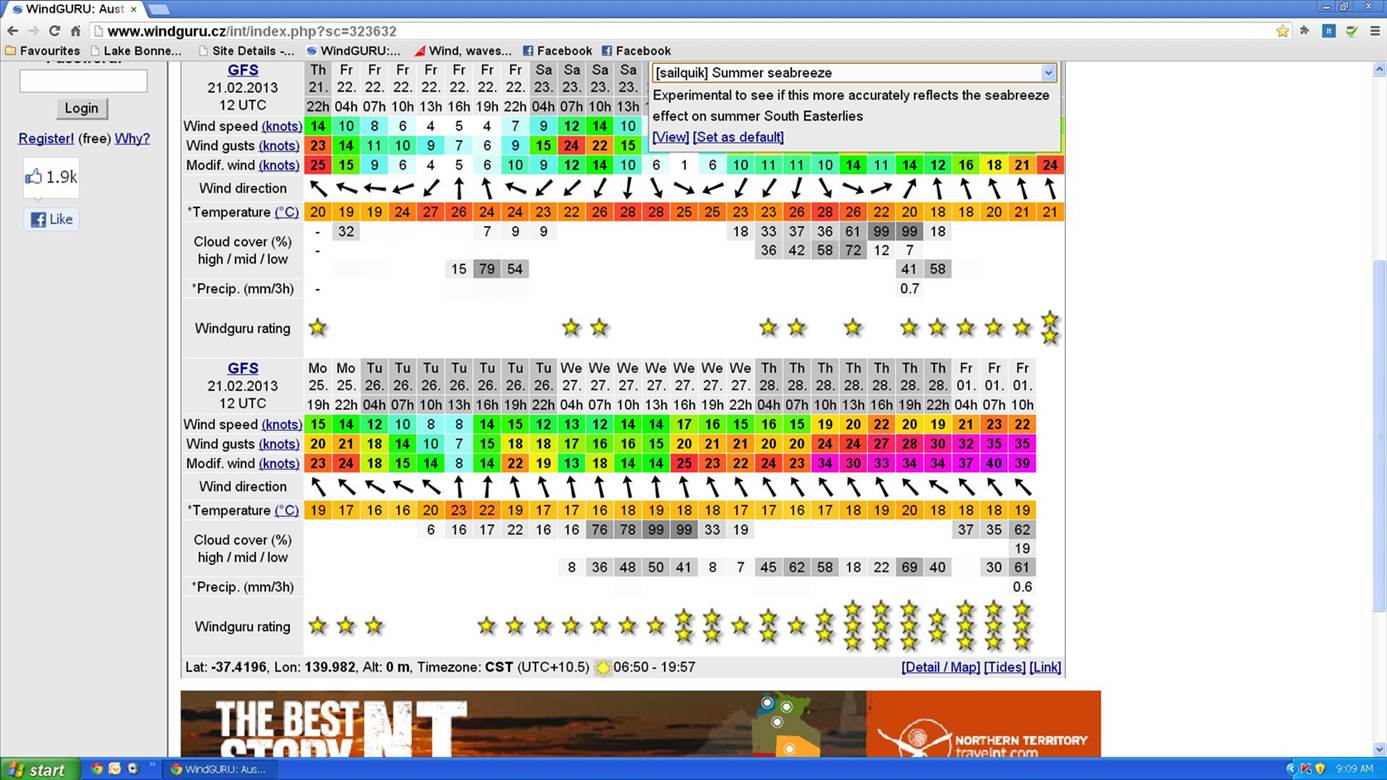Screen dimensions: 1387x780
Task: Click the puzzle piece extension icon
Action: coord(1305,31)
